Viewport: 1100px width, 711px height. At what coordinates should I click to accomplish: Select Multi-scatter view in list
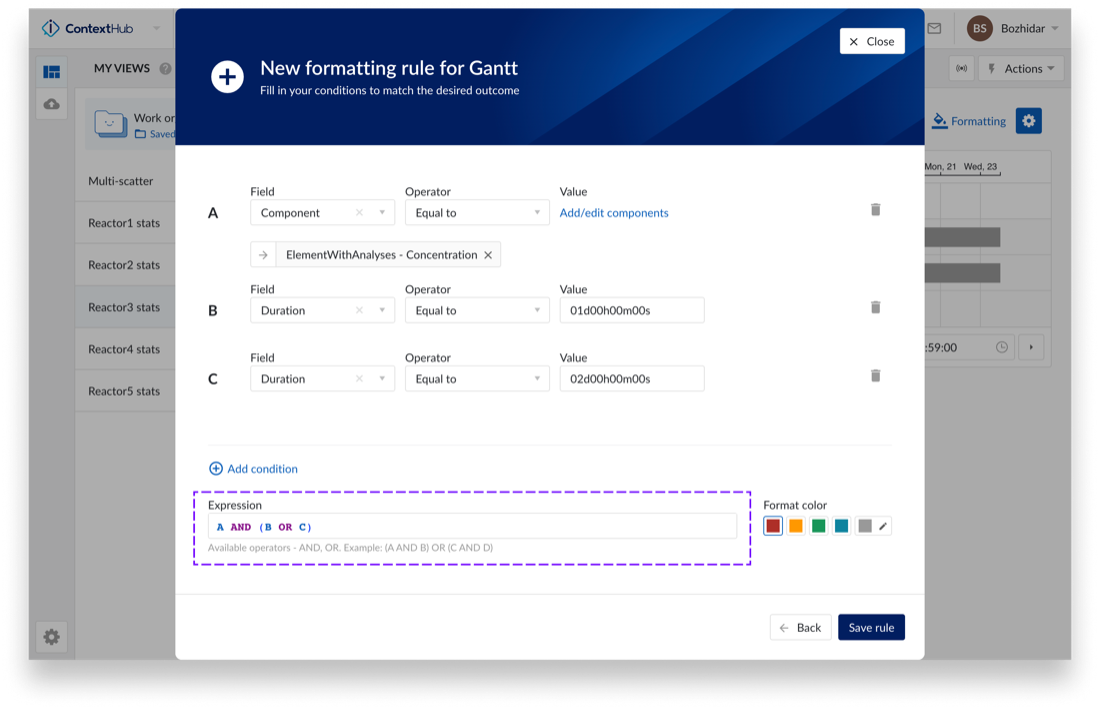pyautogui.click(x=121, y=181)
